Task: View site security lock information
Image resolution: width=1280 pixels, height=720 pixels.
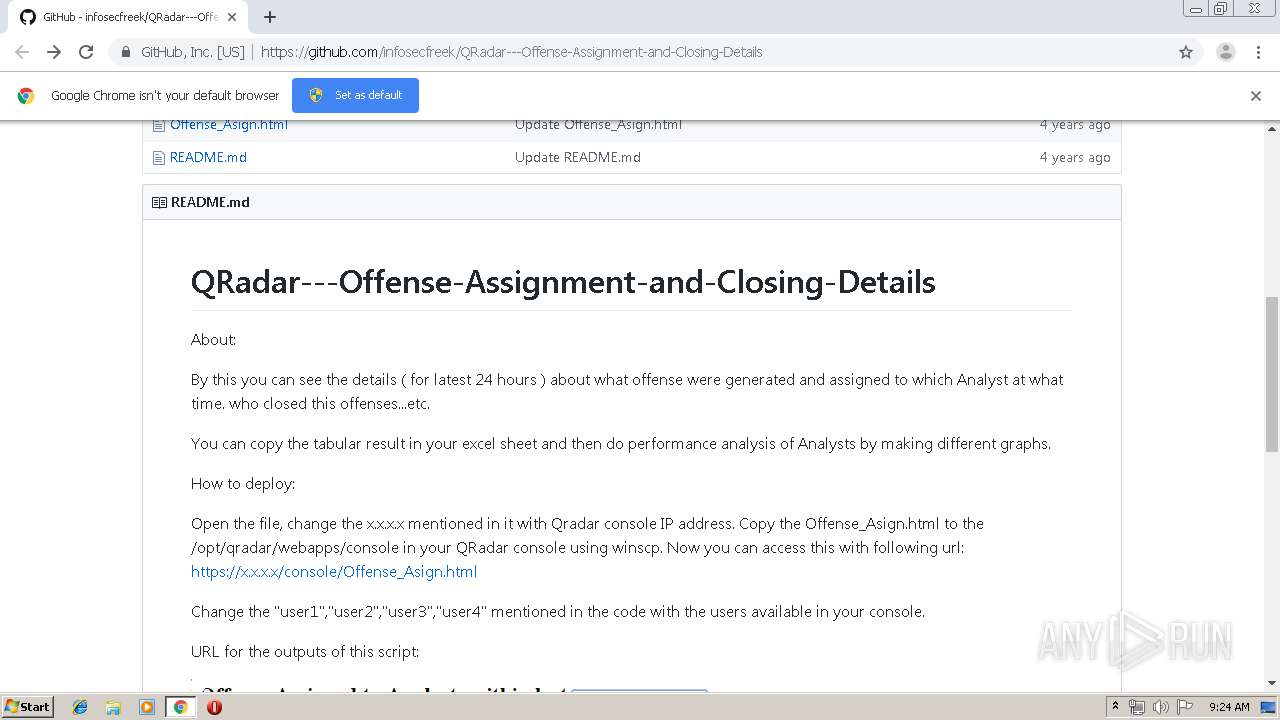Action: (125, 52)
